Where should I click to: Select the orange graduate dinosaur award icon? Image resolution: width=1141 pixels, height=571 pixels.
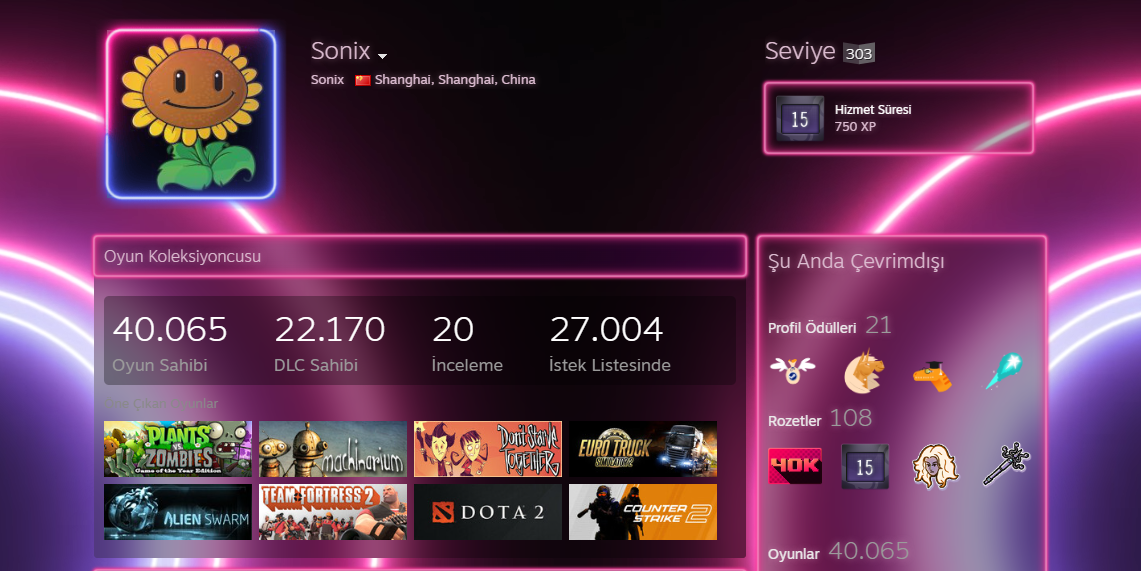coord(934,375)
